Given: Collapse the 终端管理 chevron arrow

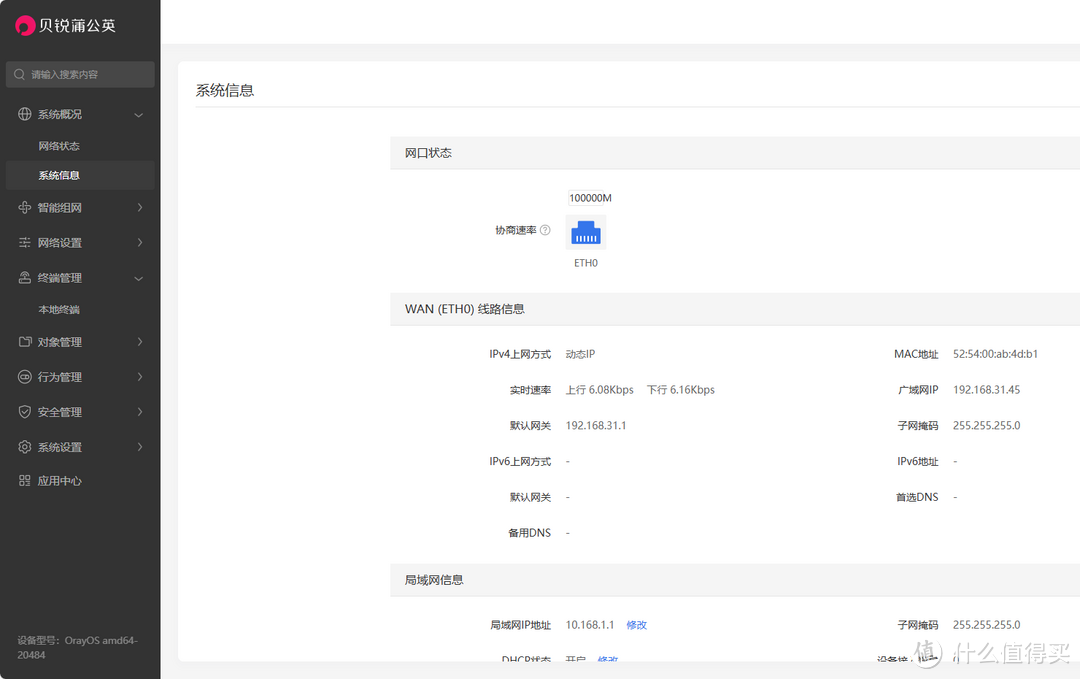Looking at the screenshot, I should pos(139,278).
